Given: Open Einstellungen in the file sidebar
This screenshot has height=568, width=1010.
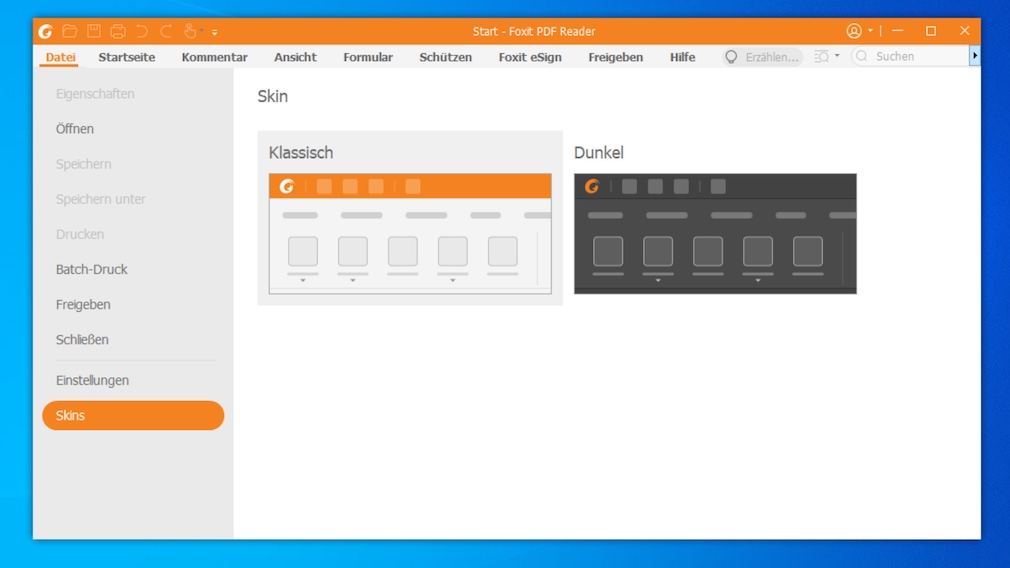Looking at the screenshot, I should pyautogui.click(x=92, y=380).
